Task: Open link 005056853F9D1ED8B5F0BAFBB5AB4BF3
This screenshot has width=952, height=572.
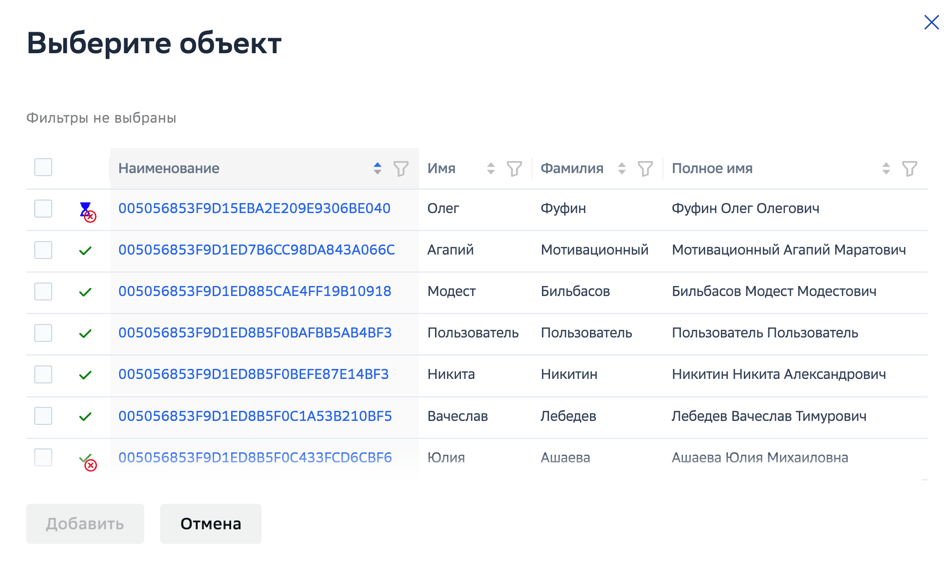Action: (255, 333)
